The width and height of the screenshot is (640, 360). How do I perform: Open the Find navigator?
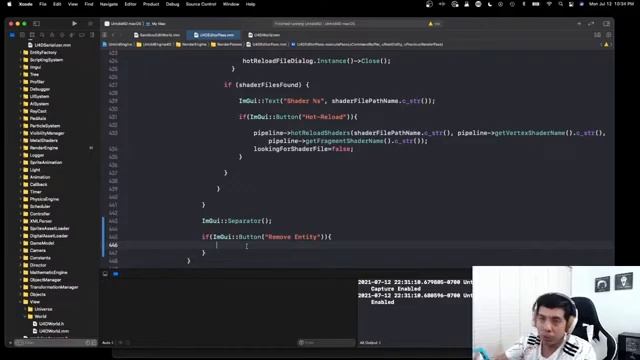point(42,35)
